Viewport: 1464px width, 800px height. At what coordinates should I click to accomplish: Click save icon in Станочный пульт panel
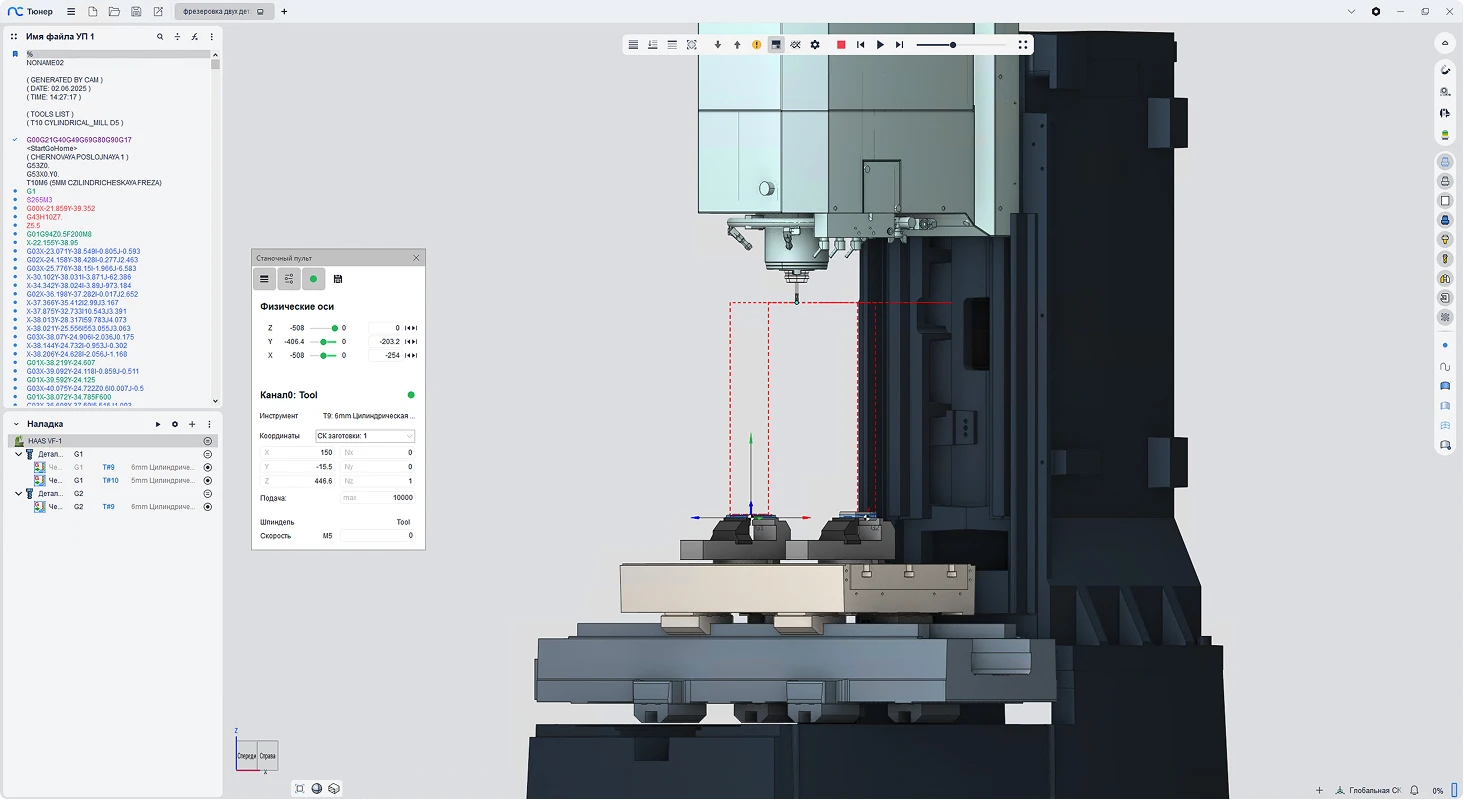click(x=338, y=279)
